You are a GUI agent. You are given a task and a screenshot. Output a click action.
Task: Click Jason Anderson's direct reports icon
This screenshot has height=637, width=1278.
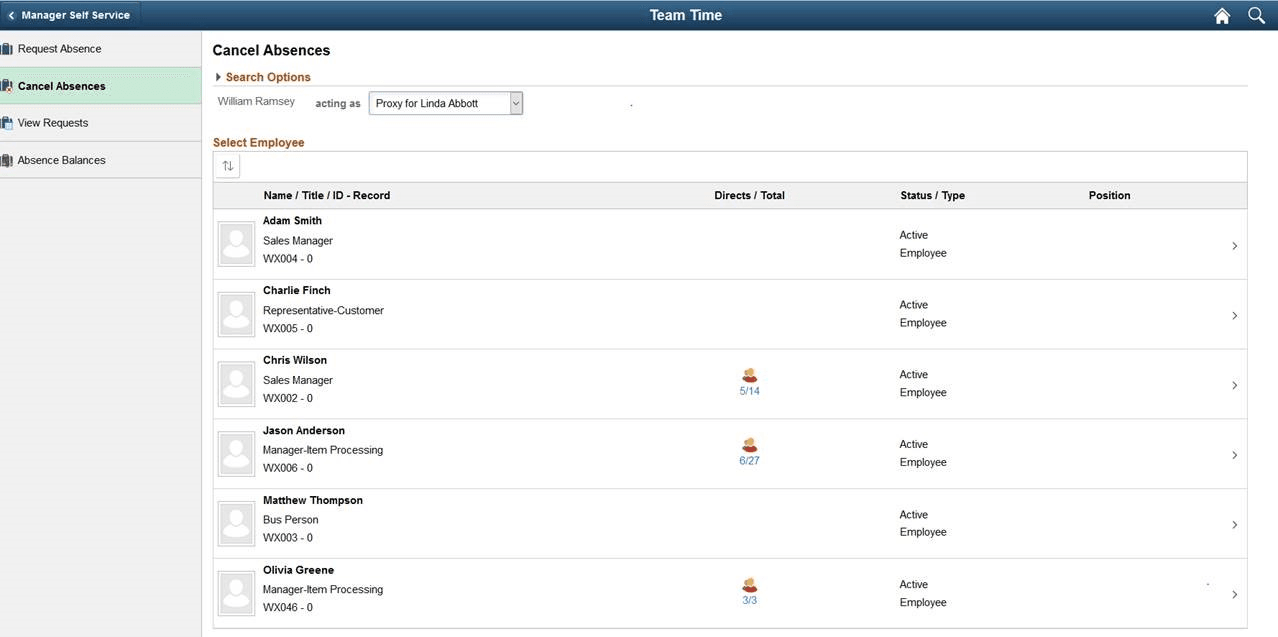point(749,445)
